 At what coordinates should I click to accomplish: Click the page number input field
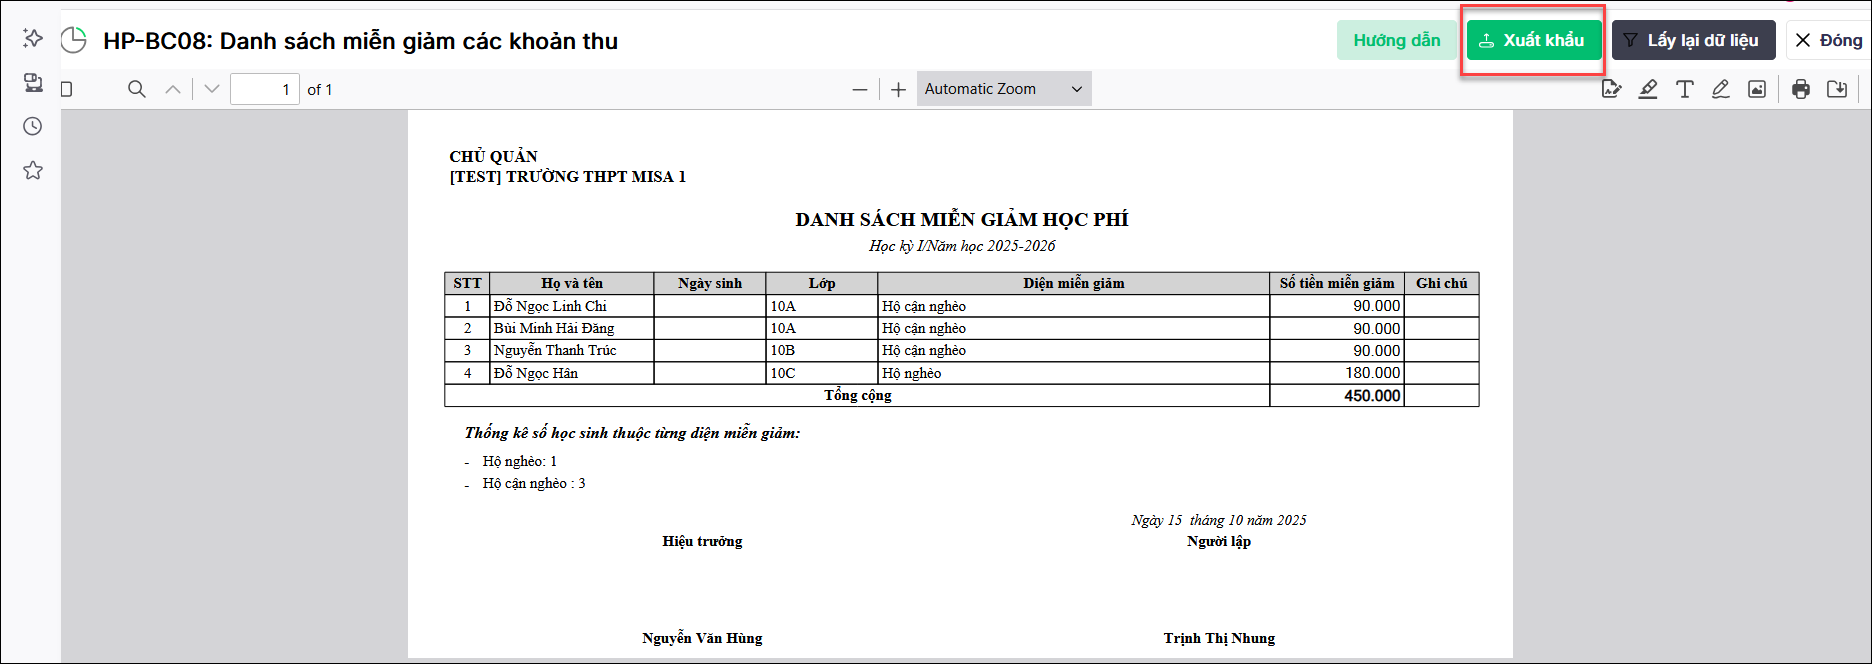[x=265, y=89]
